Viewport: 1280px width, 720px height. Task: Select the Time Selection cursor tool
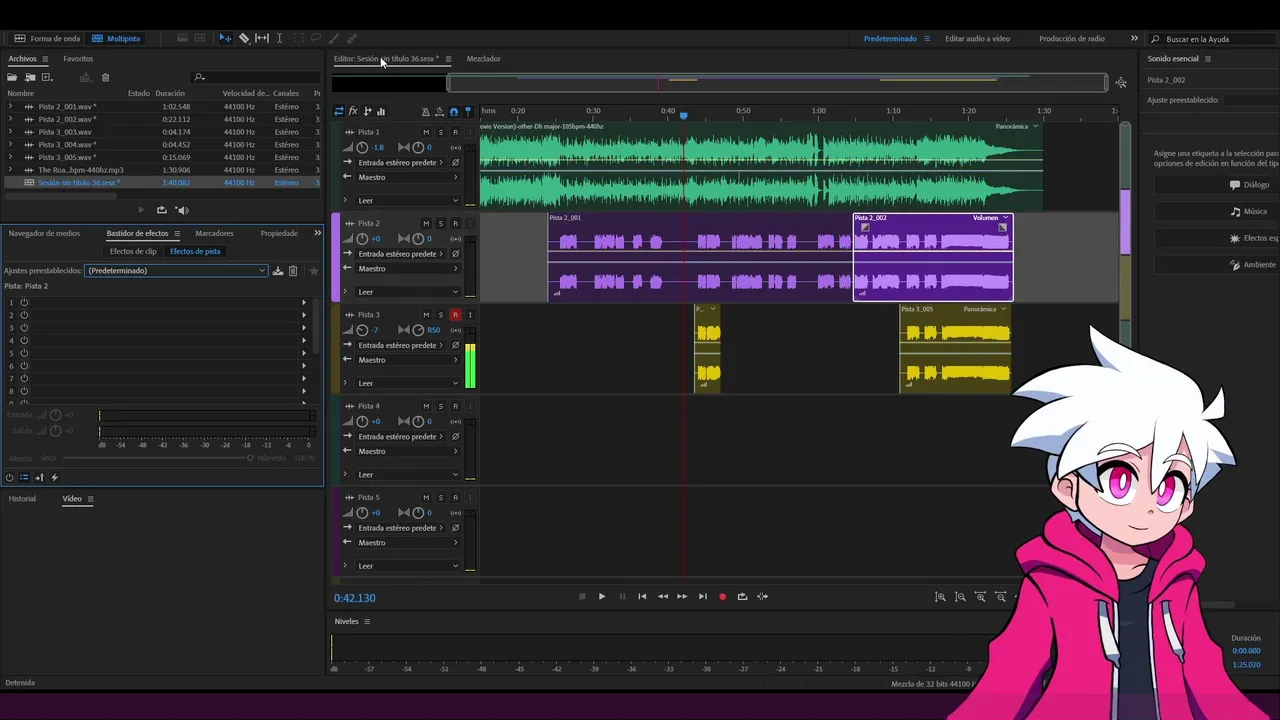(279, 38)
